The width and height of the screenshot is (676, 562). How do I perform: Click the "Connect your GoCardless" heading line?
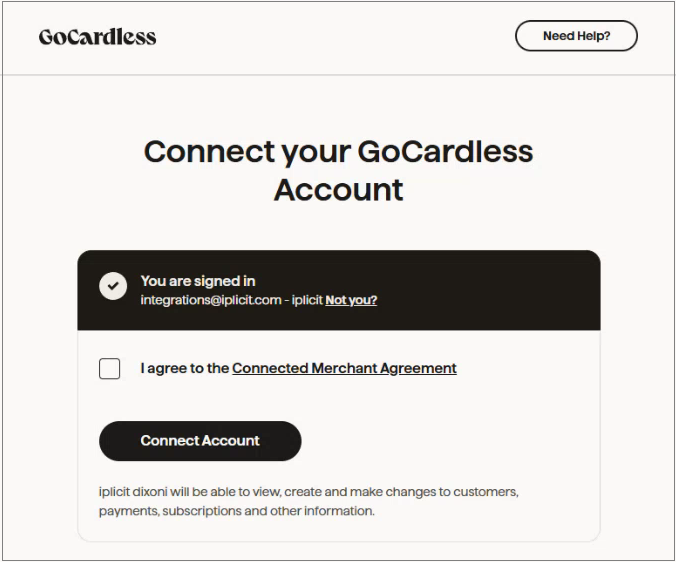[x=338, y=151]
